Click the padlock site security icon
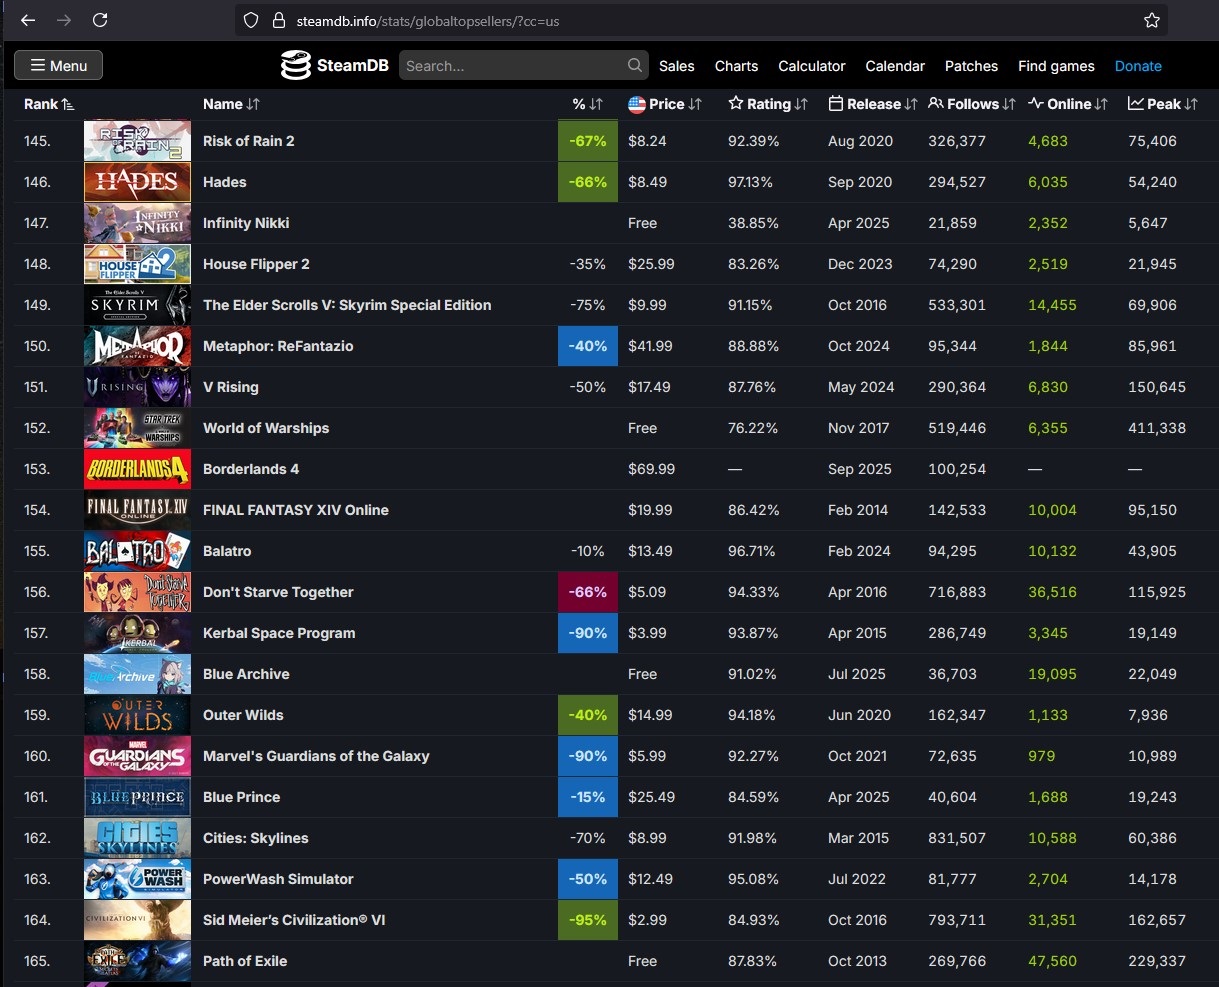The image size is (1219, 987). click(x=279, y=20)
